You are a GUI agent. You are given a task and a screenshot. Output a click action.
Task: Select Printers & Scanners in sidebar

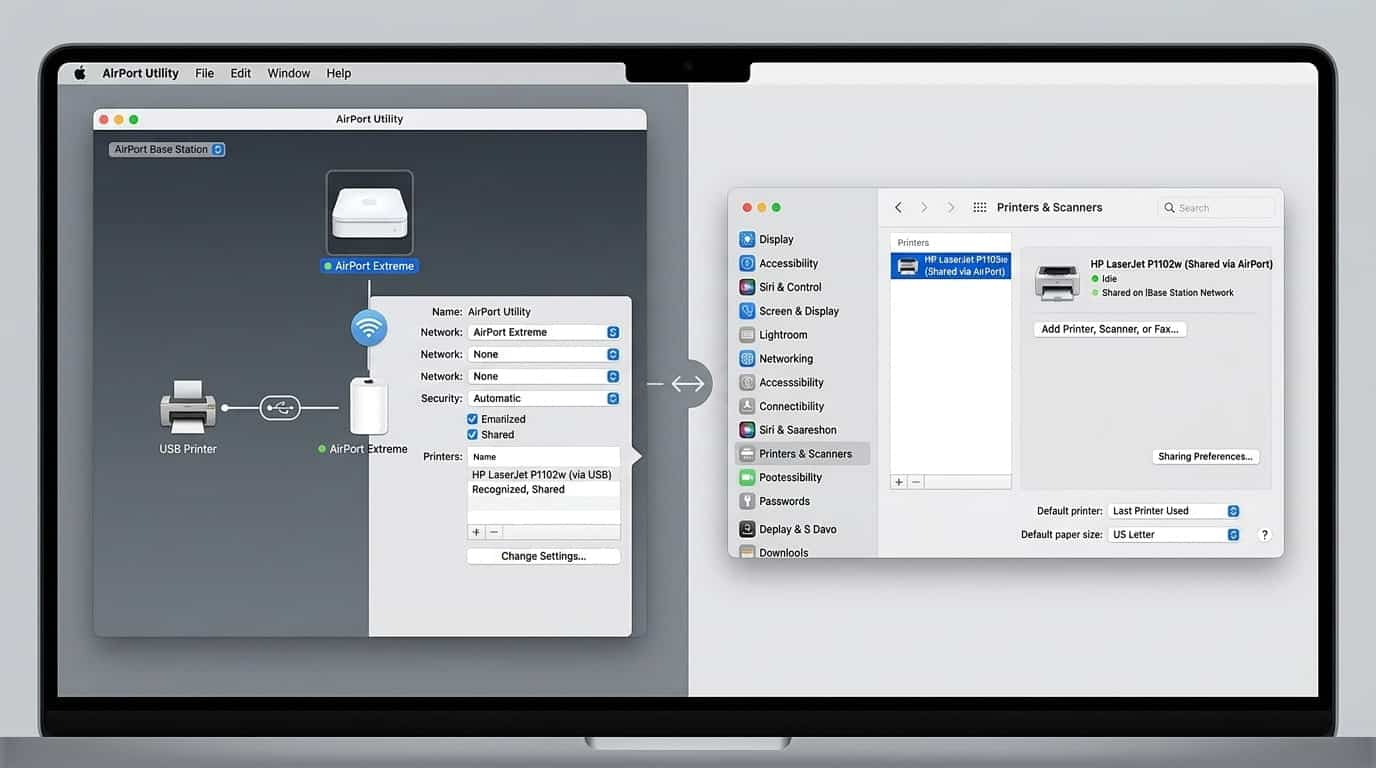coord(803,454)
